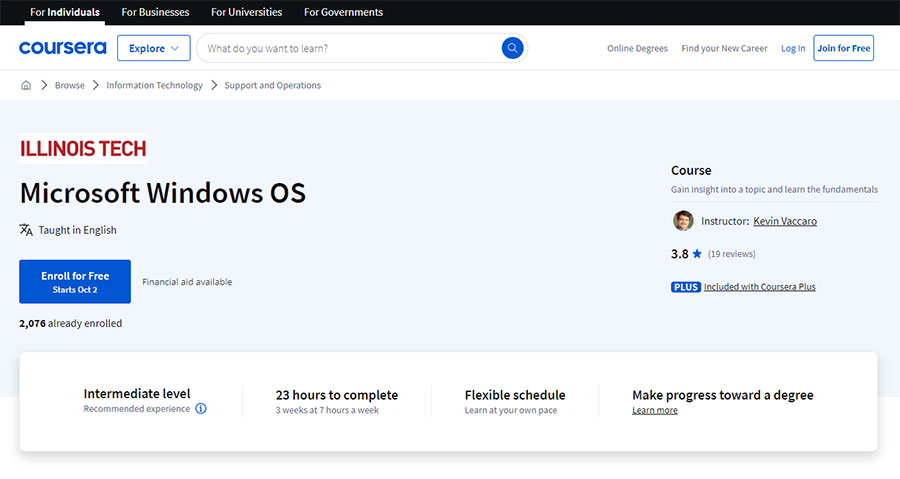This screenshot has height=479, width=900.
Task: Select the For Individuals tab
Action: point(65,12)
